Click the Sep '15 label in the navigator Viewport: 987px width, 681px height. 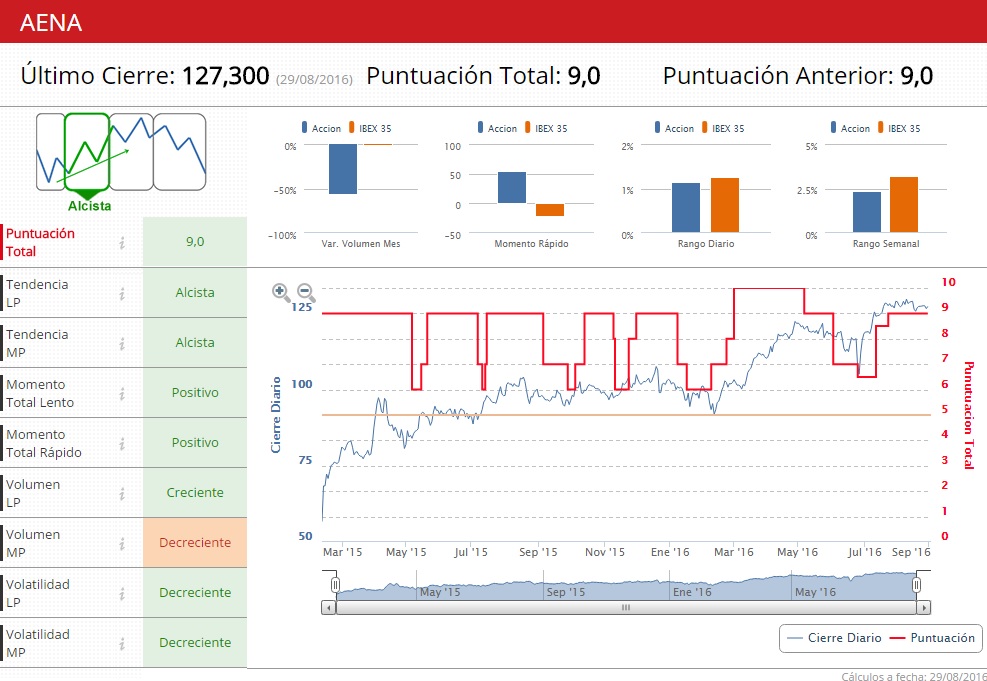[x=565, y=592]
